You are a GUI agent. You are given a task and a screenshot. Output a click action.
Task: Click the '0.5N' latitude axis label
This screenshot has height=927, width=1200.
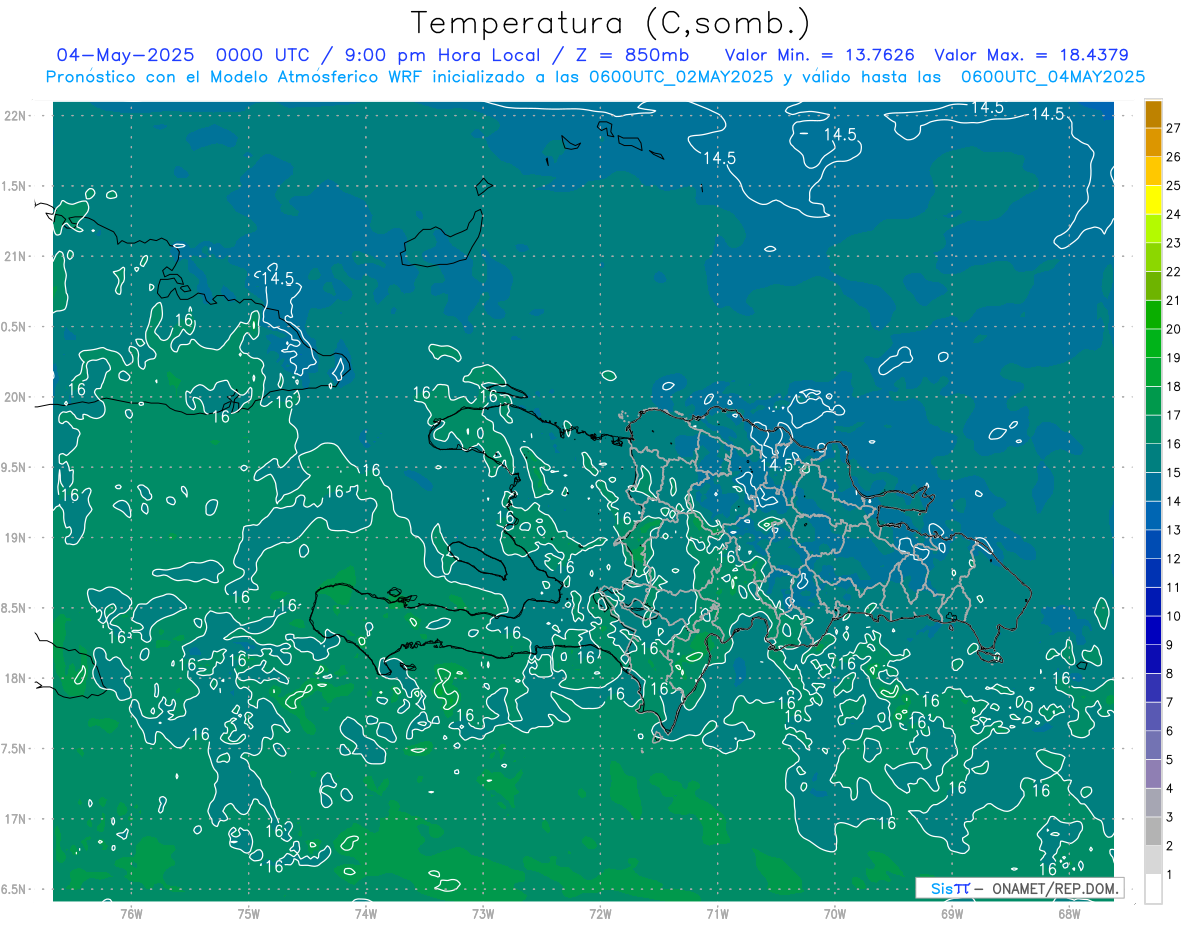click(15, 327)
